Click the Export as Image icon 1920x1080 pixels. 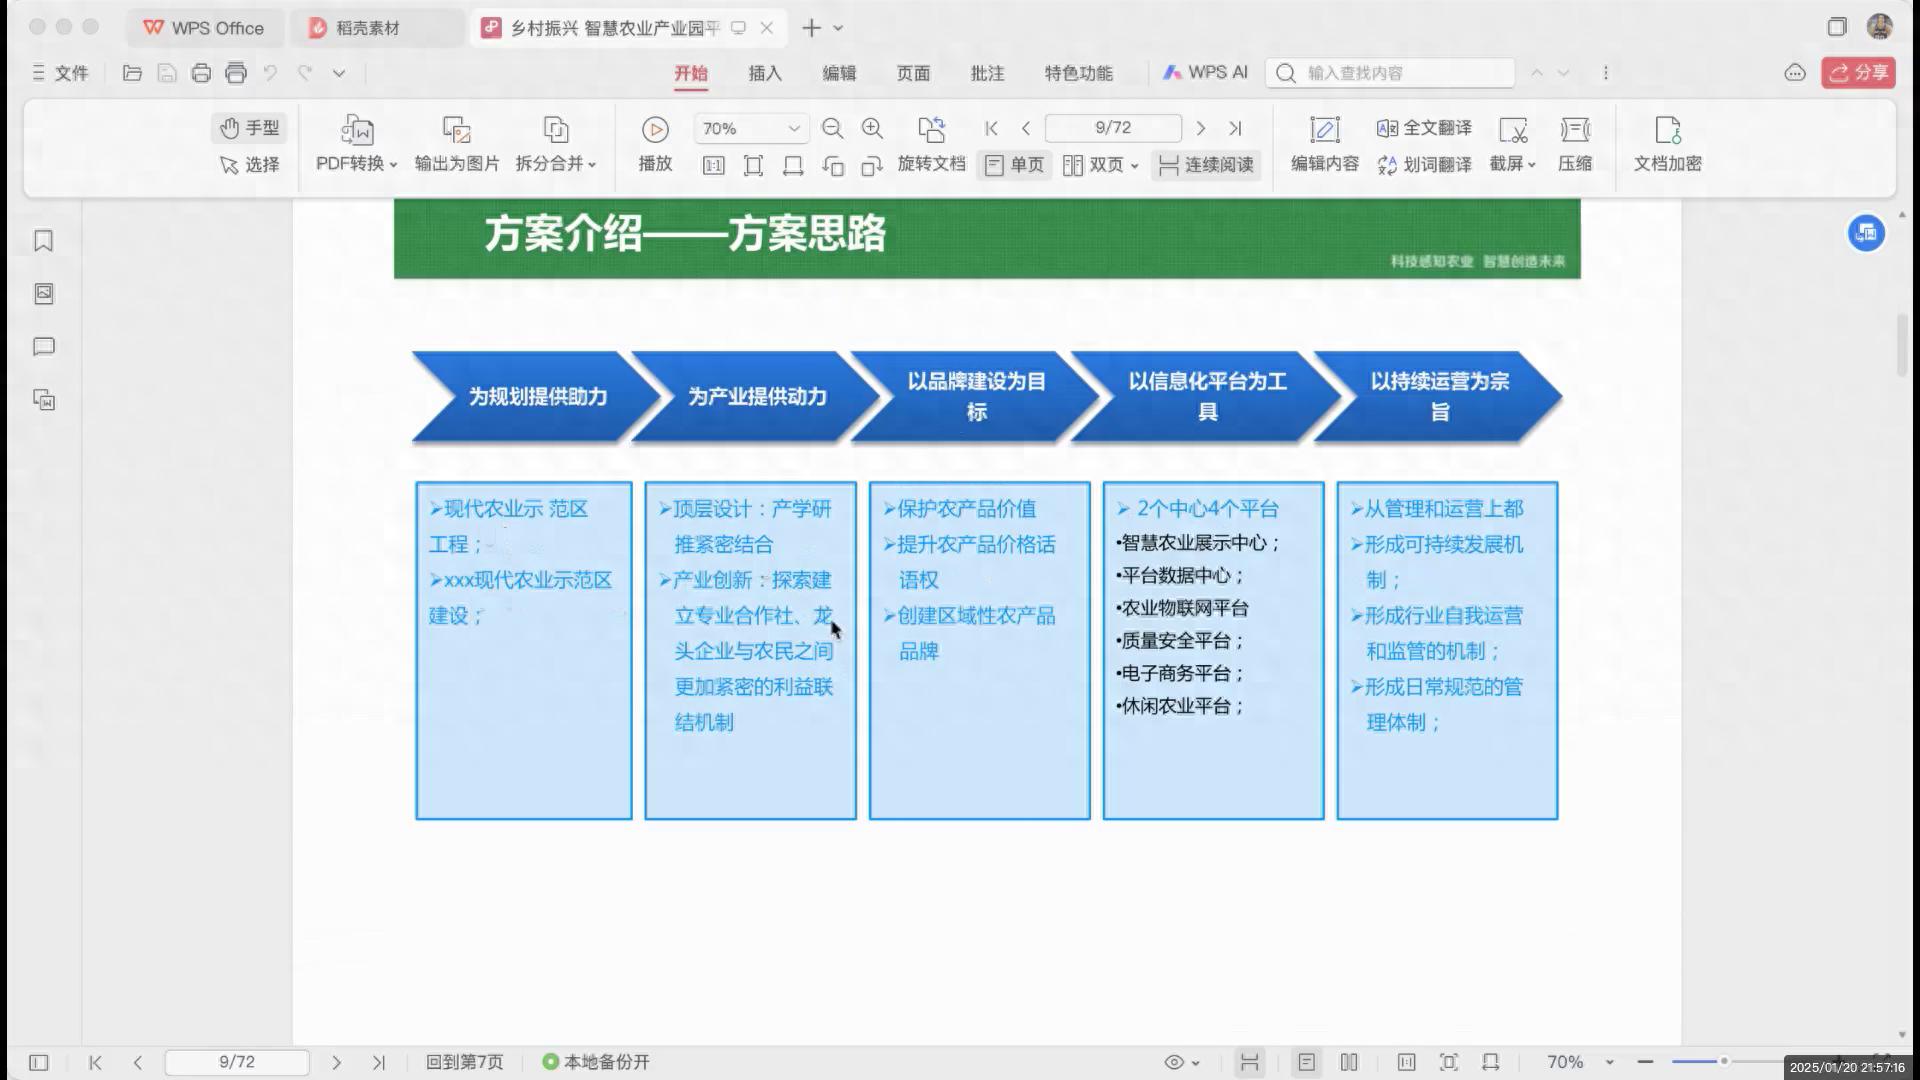(456, 130)
